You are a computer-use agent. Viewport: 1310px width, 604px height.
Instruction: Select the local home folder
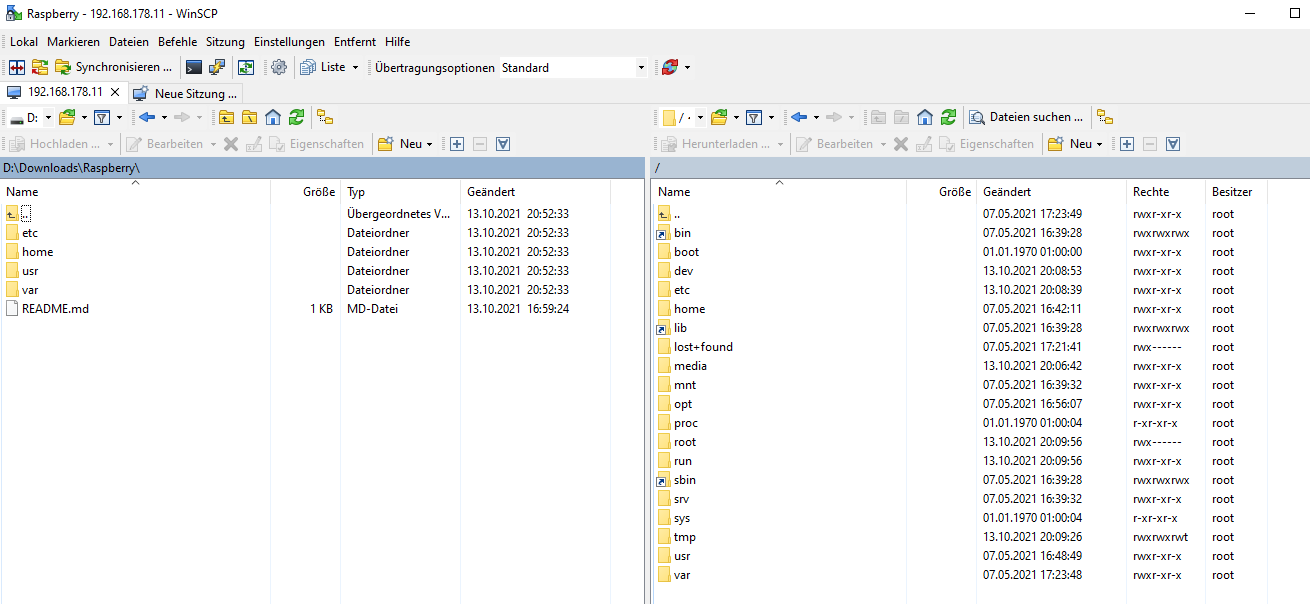(37, 252)
